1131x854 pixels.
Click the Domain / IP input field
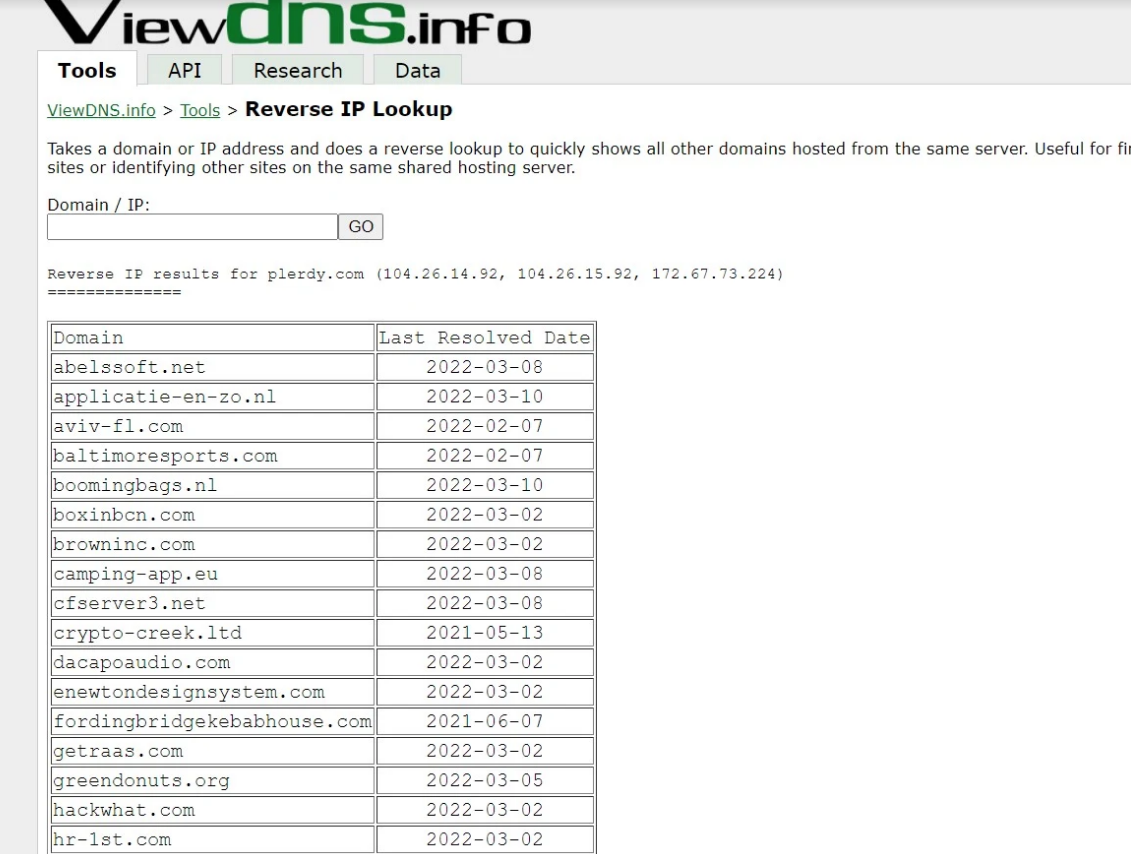[x=190, y=226]
